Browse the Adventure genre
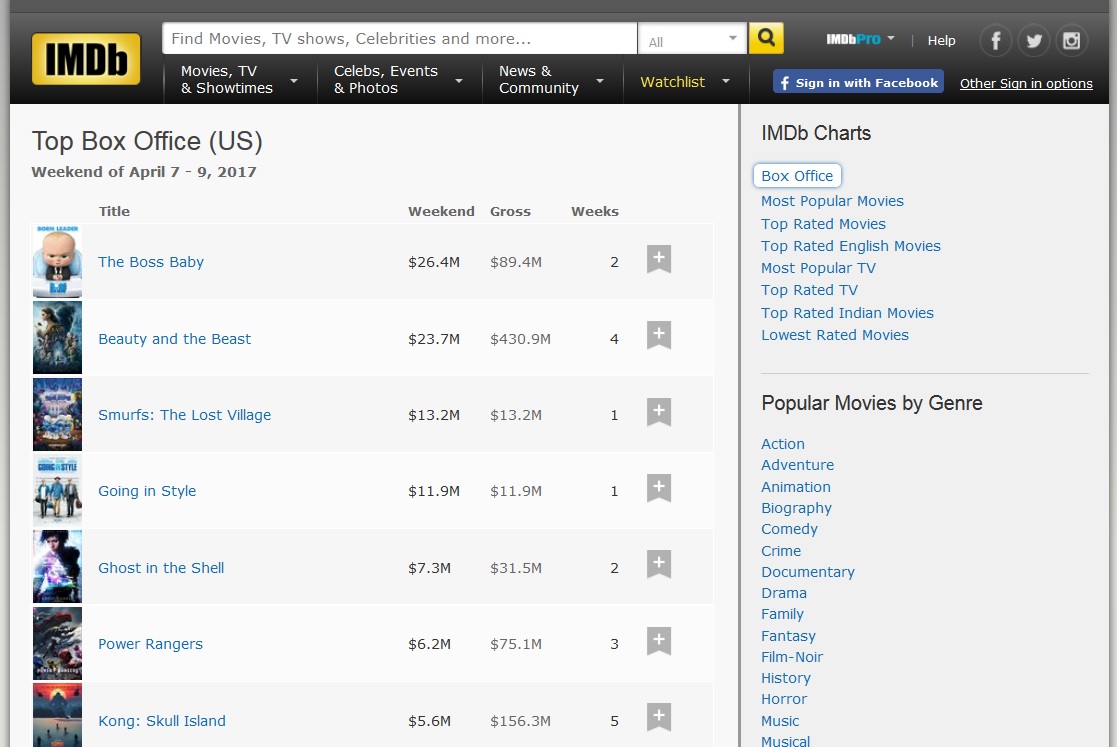1117x747 pixels. 797,465
